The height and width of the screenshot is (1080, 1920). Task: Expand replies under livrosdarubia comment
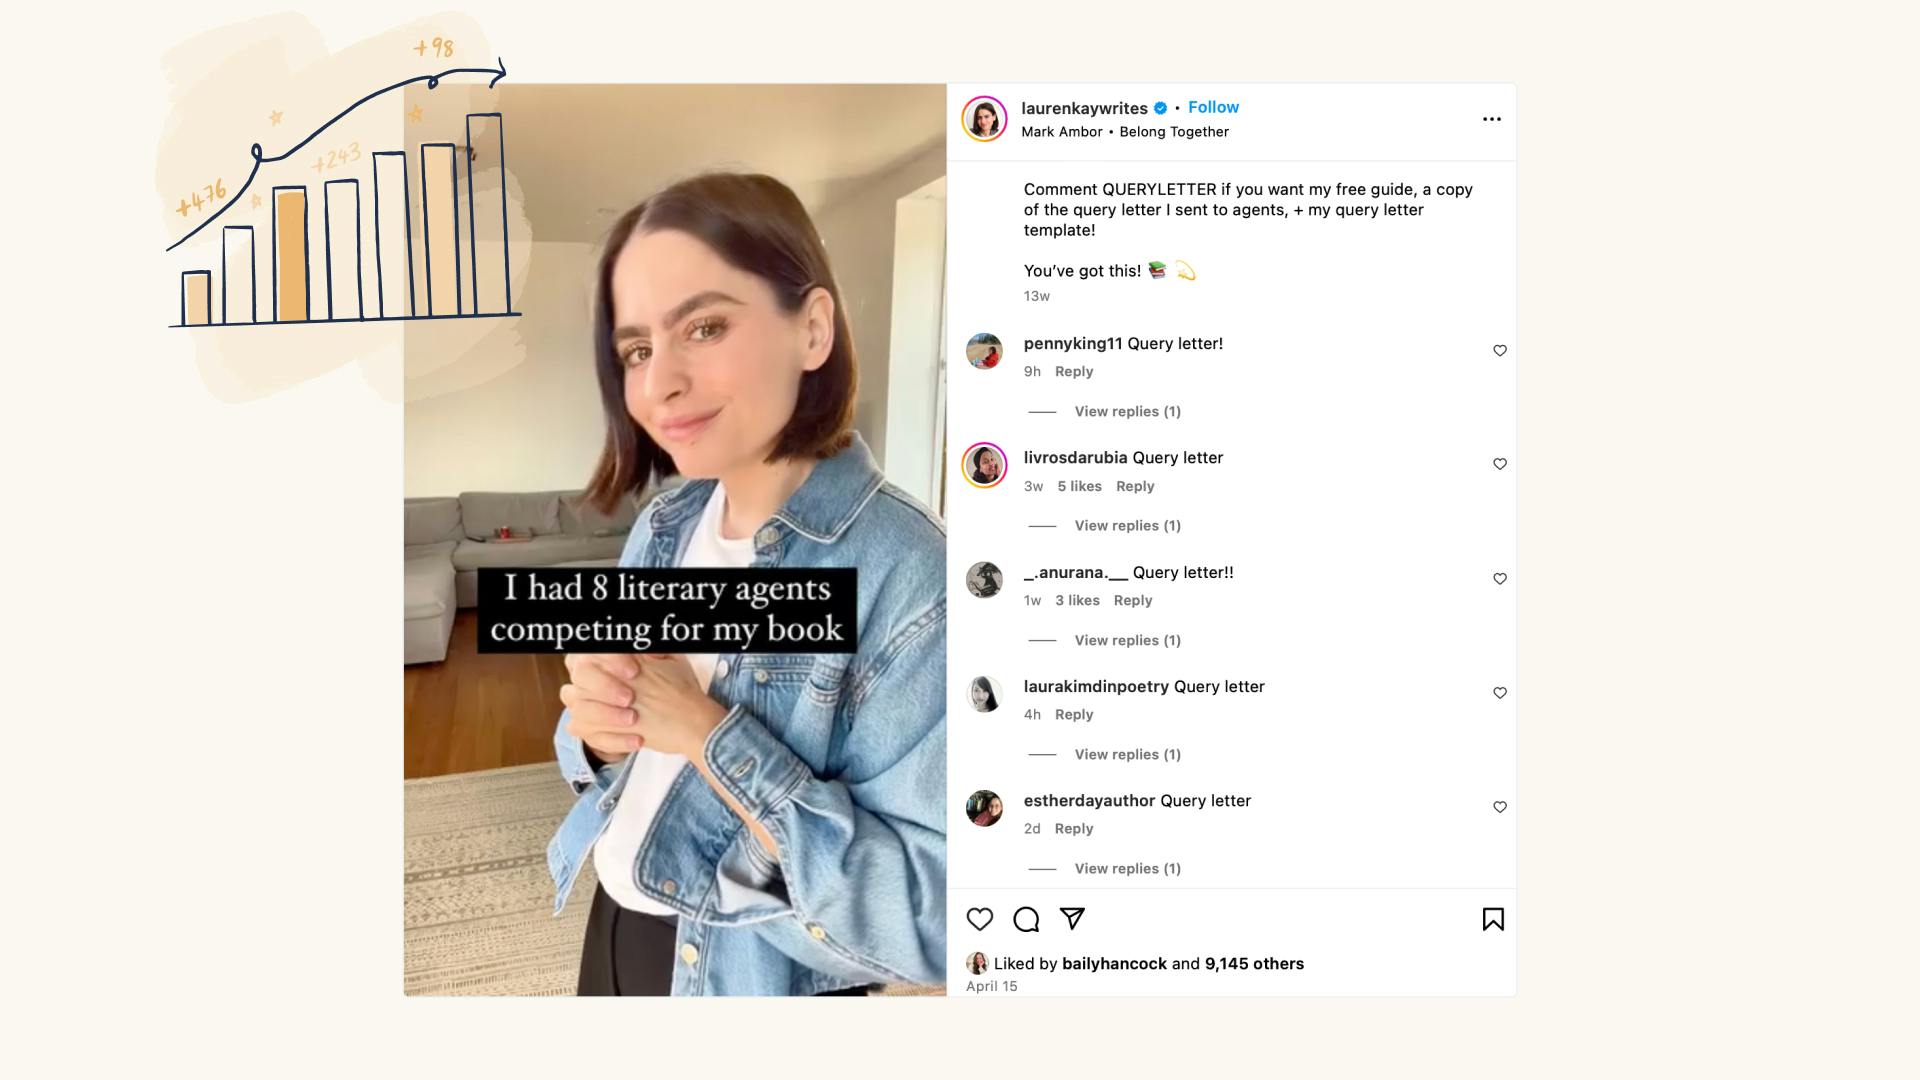1127,525
